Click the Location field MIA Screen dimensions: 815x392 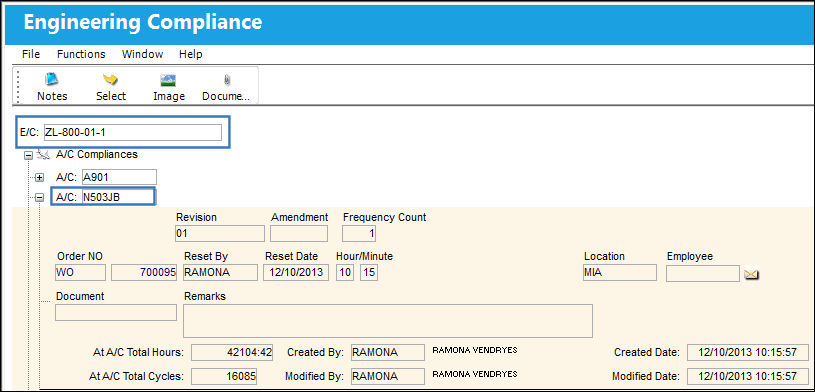620,272
